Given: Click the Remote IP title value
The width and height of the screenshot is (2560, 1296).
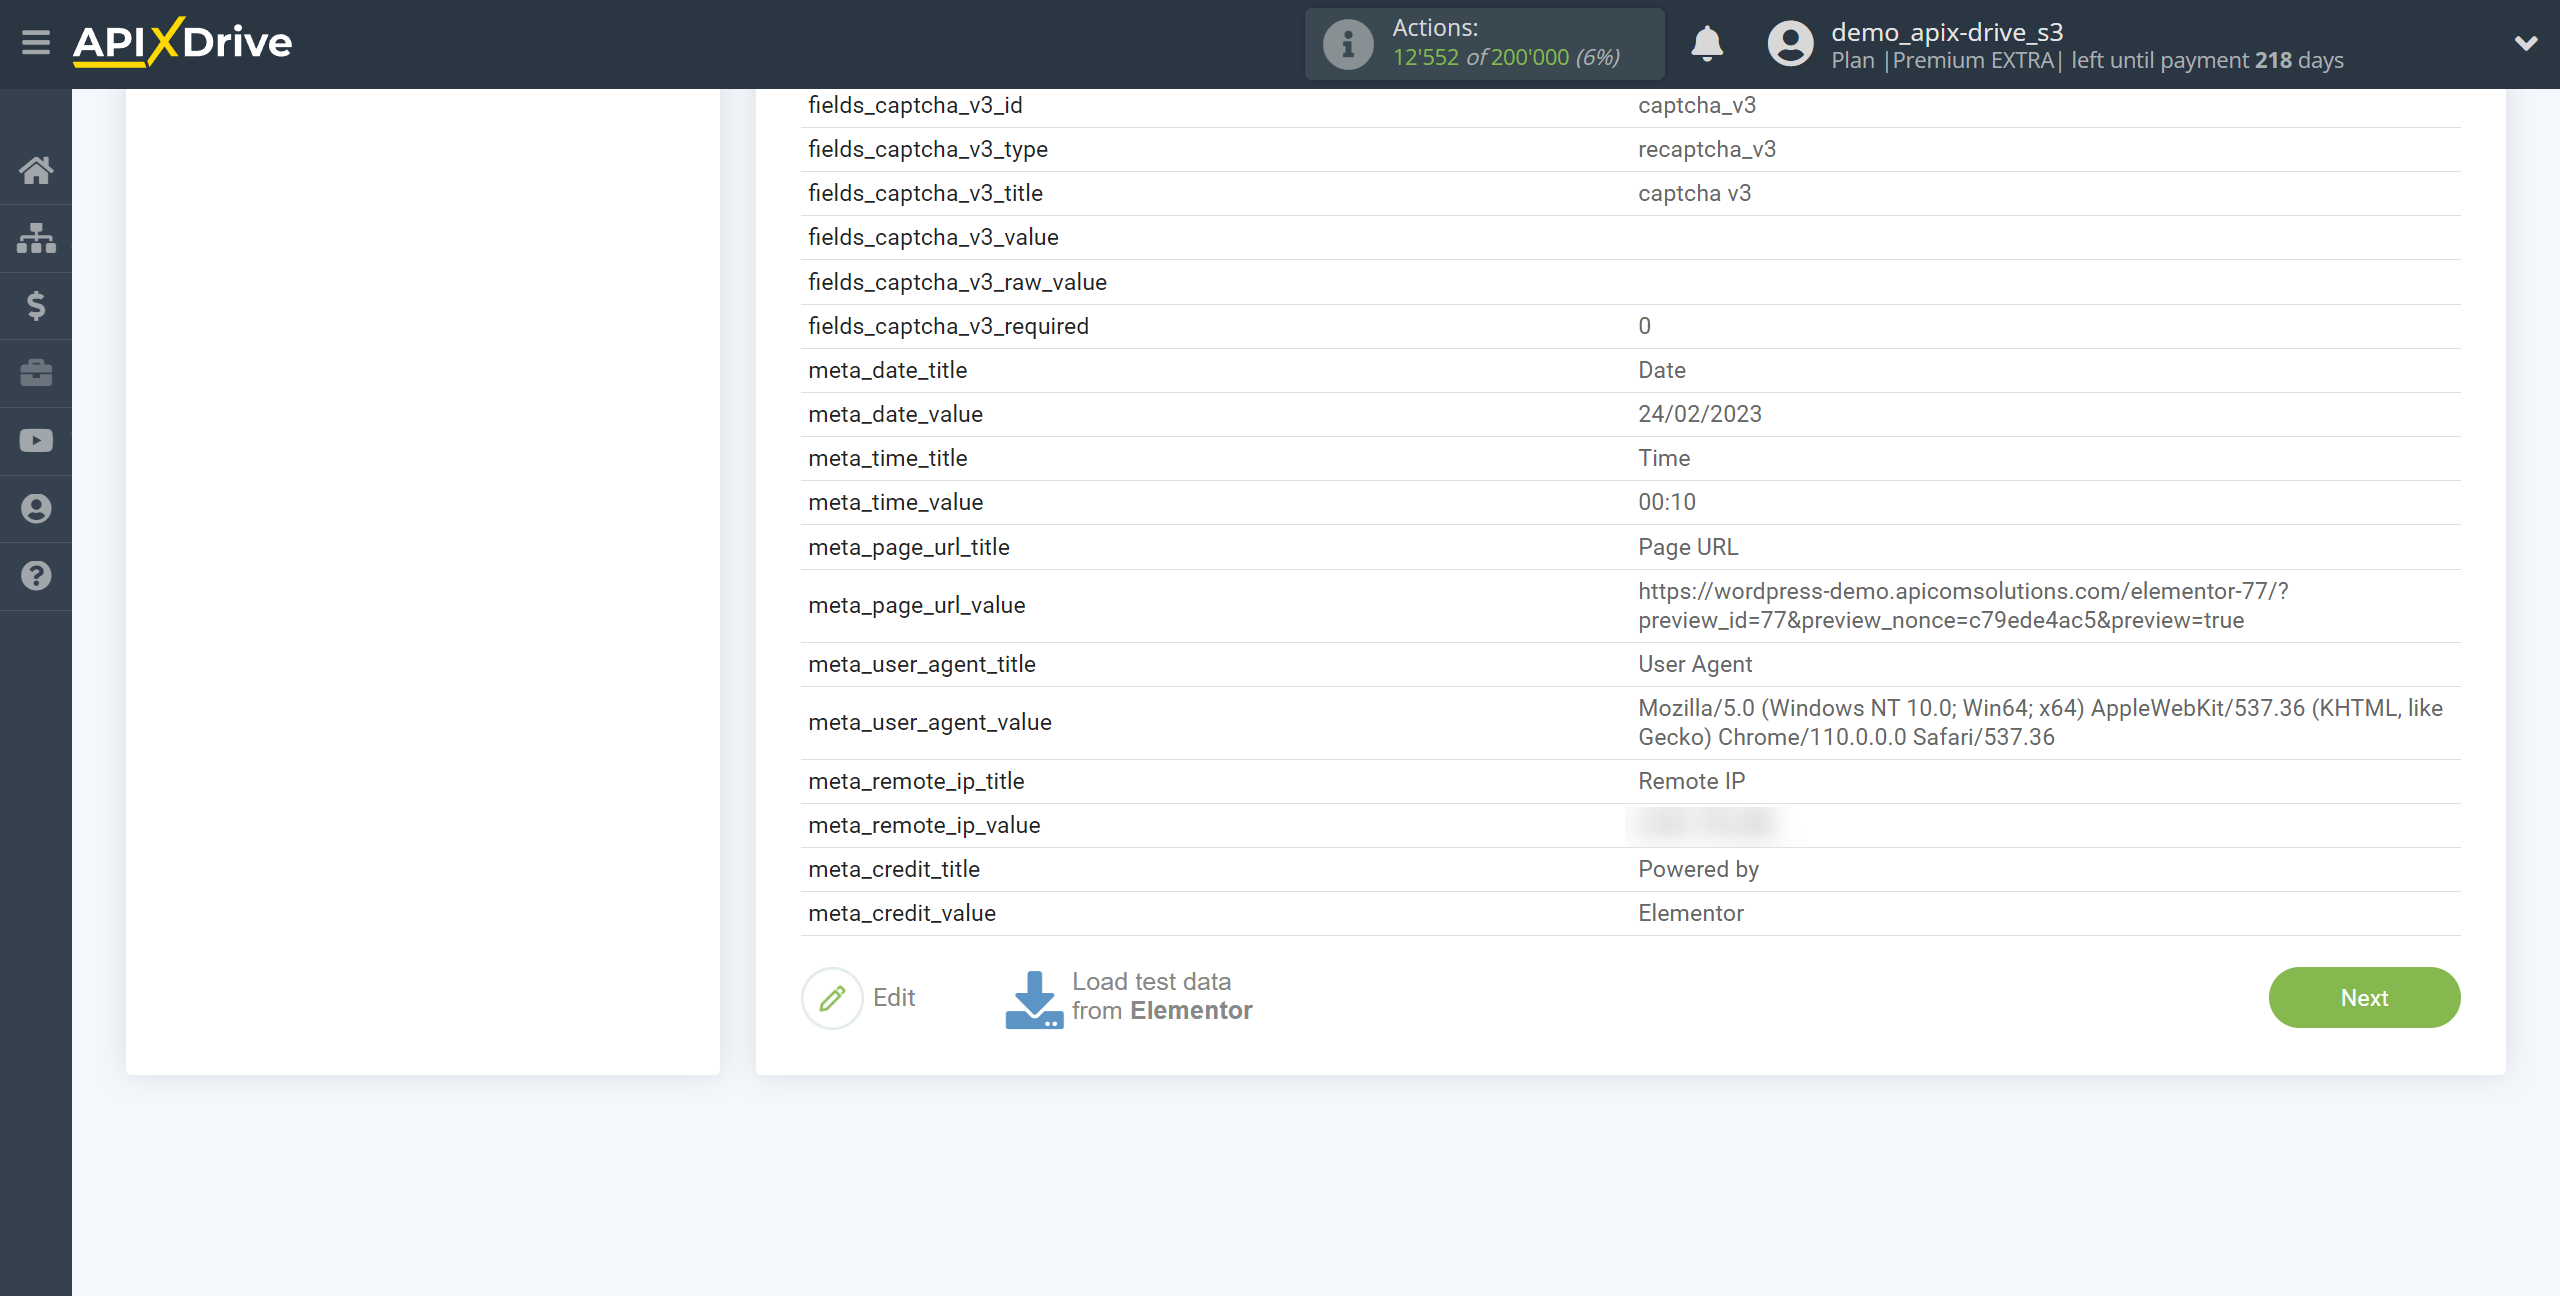Looking at the screenshot, I should (1691, 781).
